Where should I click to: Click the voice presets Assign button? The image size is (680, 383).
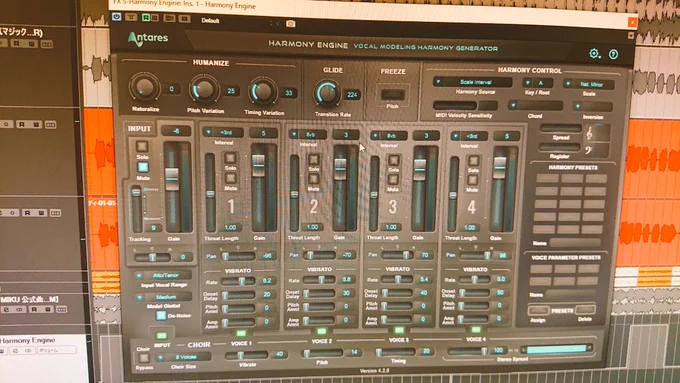[538, 311]
